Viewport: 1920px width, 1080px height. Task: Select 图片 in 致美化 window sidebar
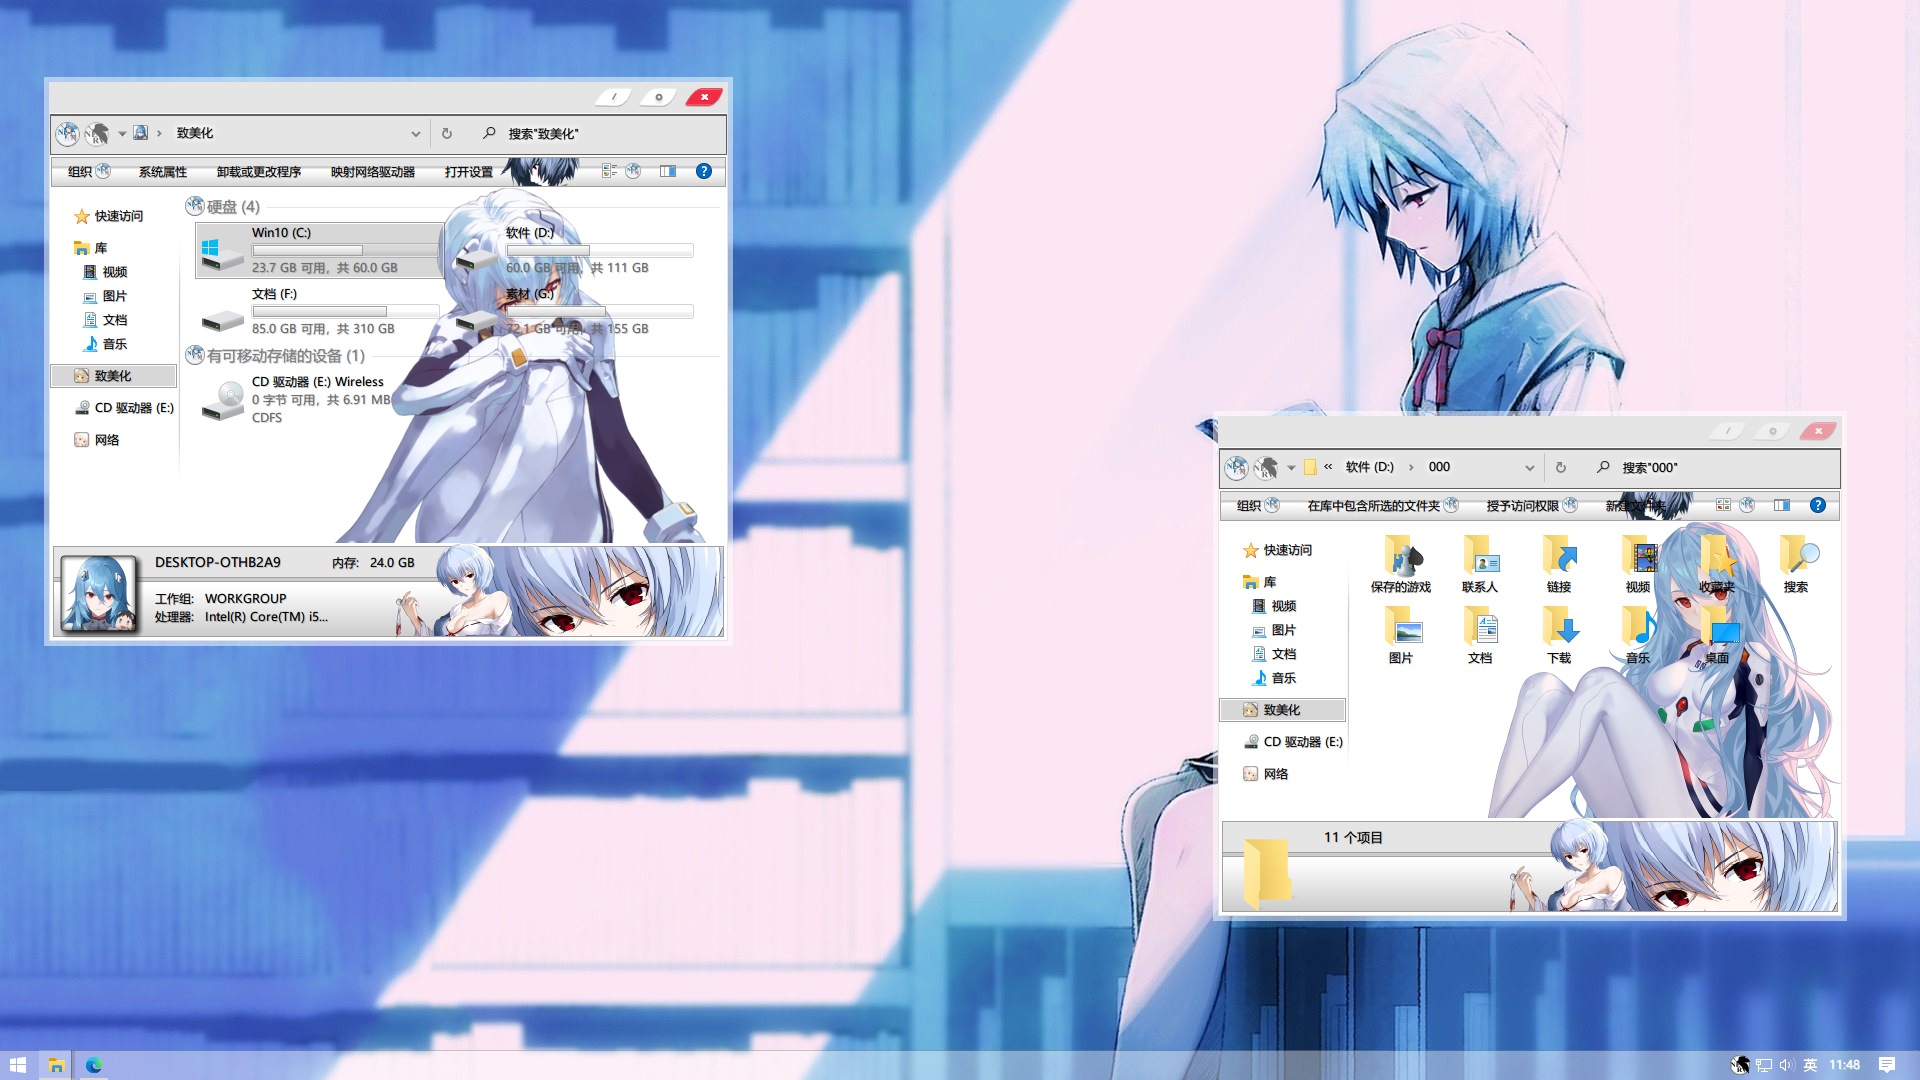point(105,296)
